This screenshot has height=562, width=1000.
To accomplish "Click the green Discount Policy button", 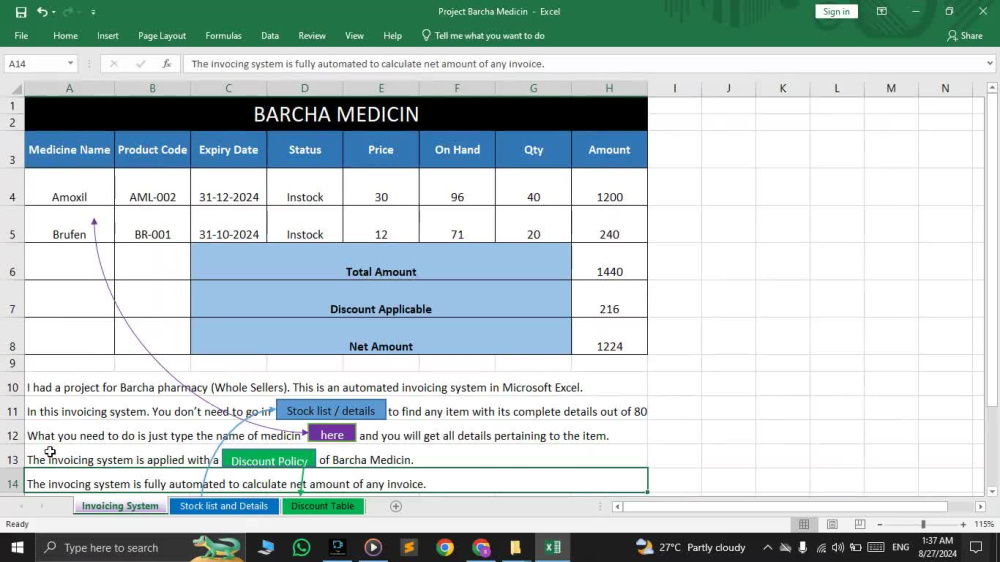I will click(268, 460).
